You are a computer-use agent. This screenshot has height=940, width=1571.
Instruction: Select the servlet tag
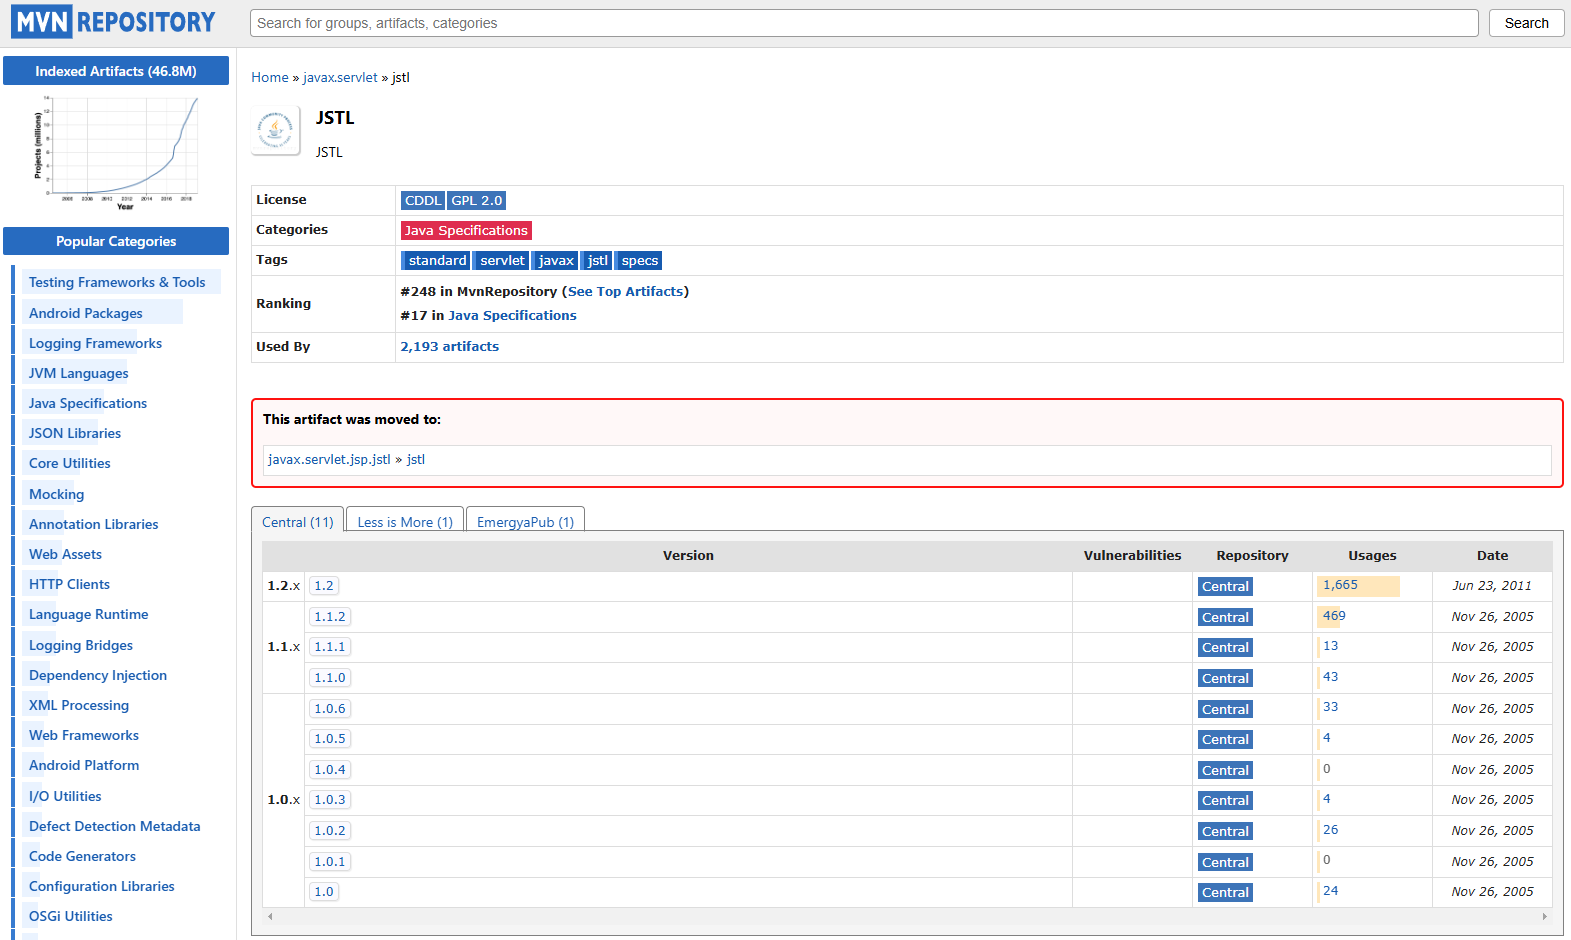tap(502, 260)
